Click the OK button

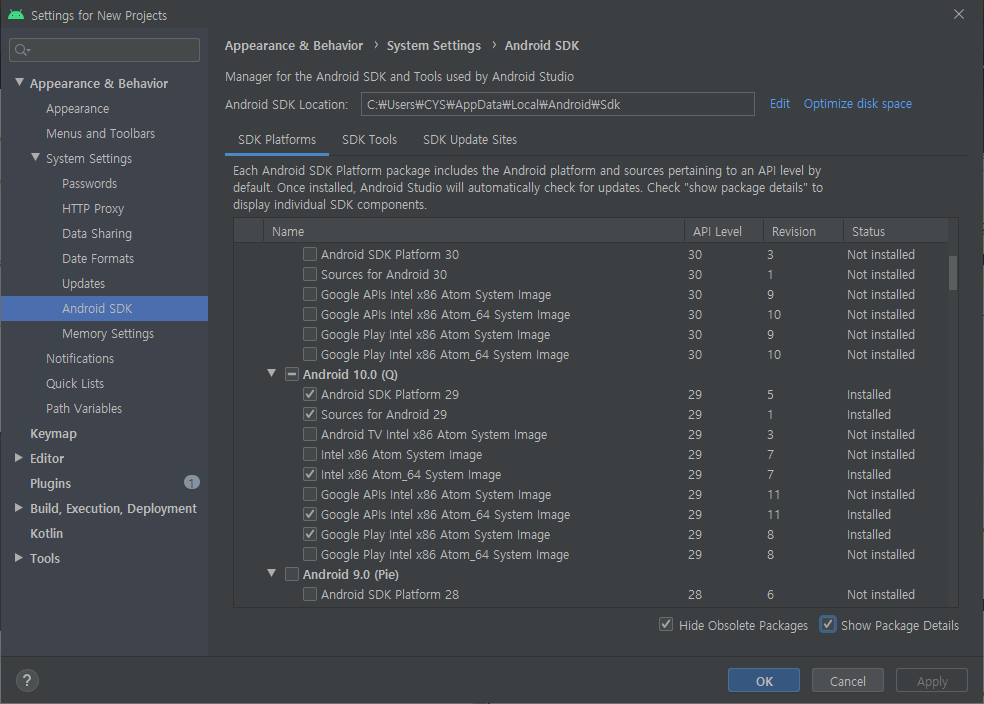coord(764,681)
